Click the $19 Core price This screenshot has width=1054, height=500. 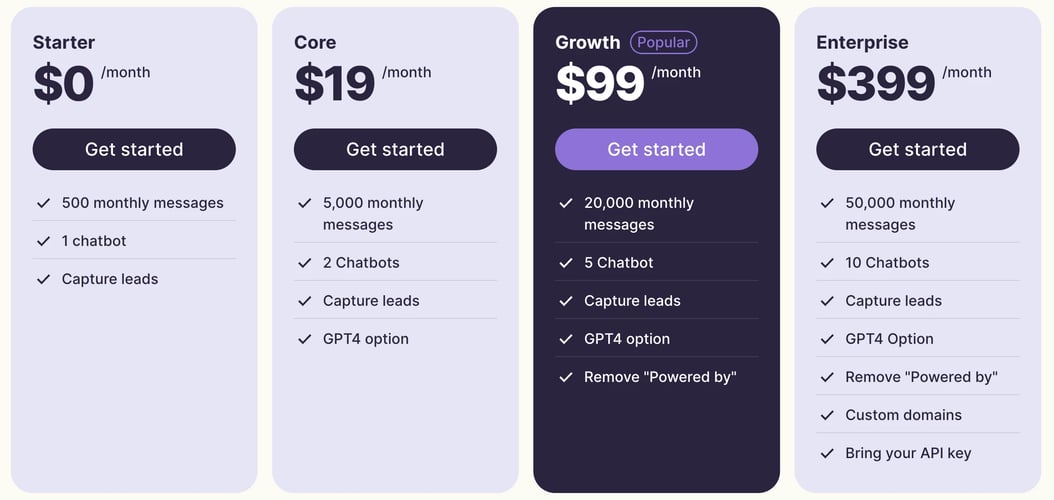pos(335,84)
